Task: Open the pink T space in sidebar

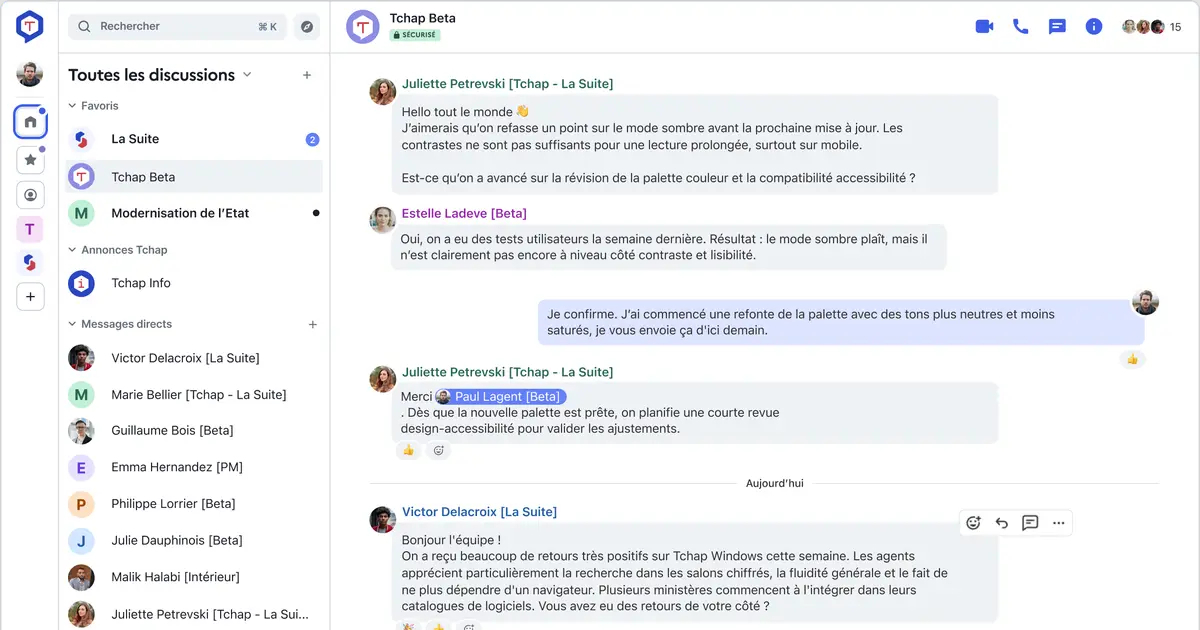Action: pos(30,229)
